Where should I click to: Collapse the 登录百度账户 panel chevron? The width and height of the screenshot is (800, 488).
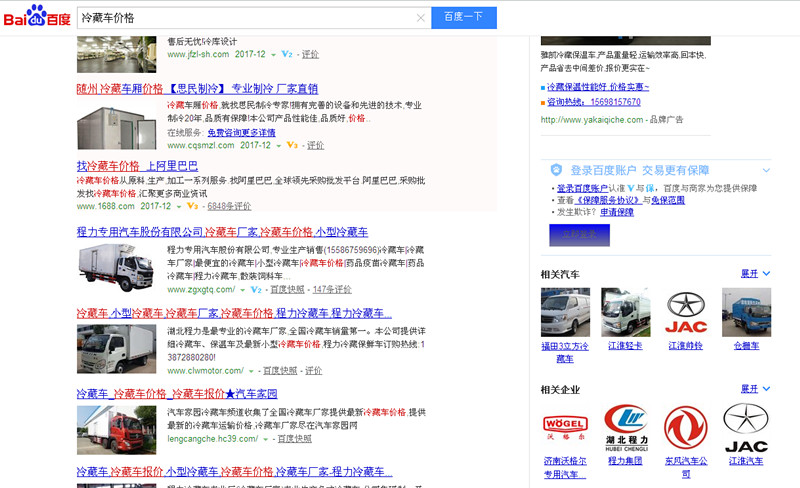(765, 170)
